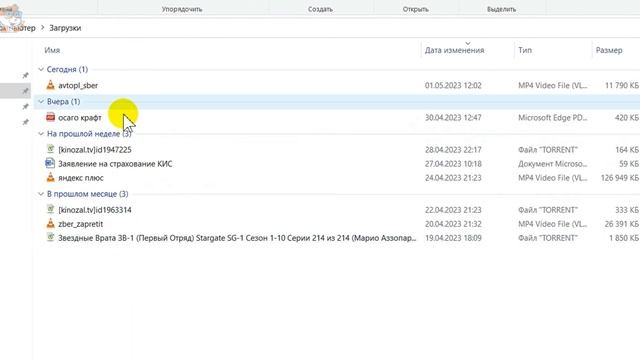Click the size 59 КБ

629,164
